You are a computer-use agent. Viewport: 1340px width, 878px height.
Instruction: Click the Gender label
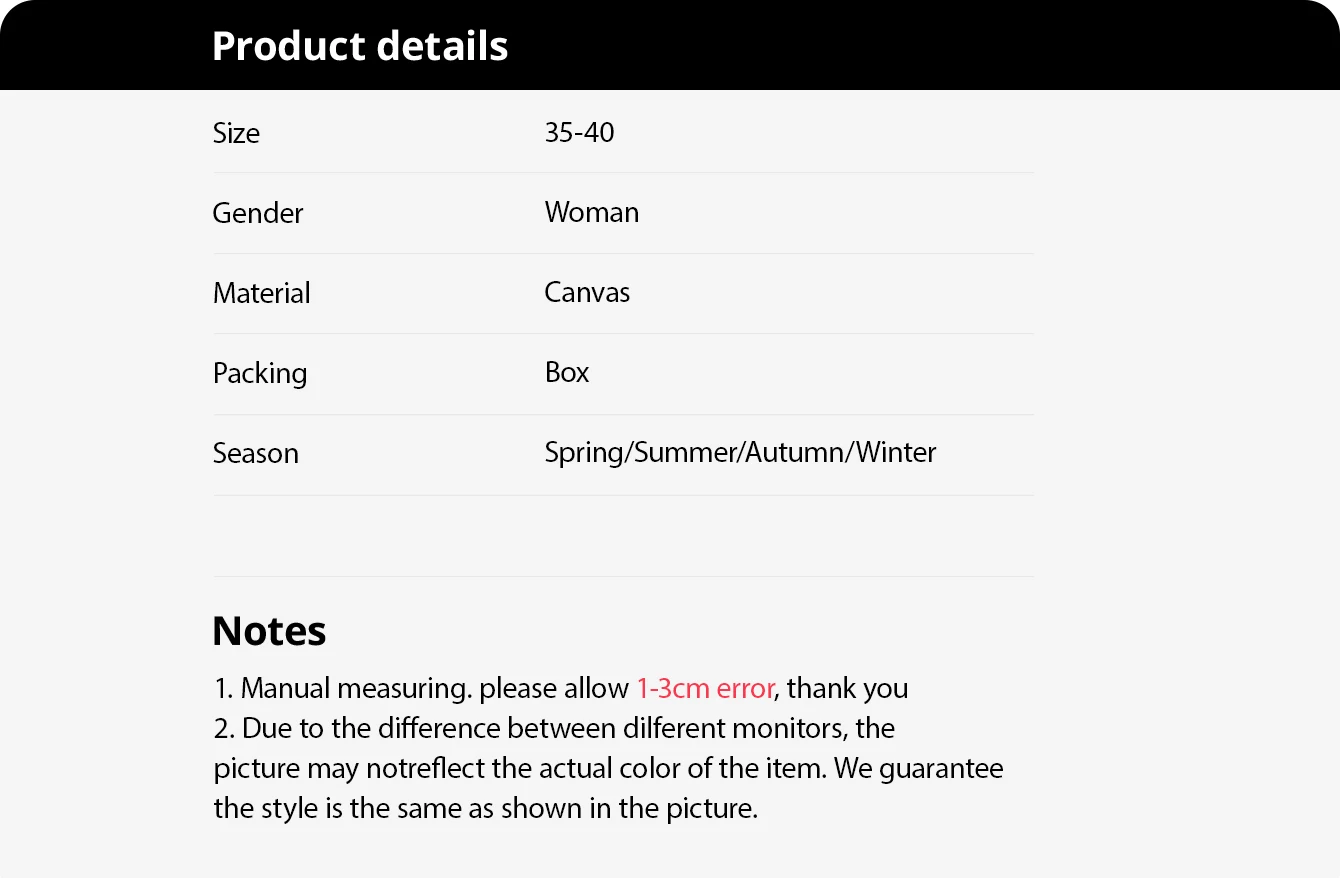[257, 213]
